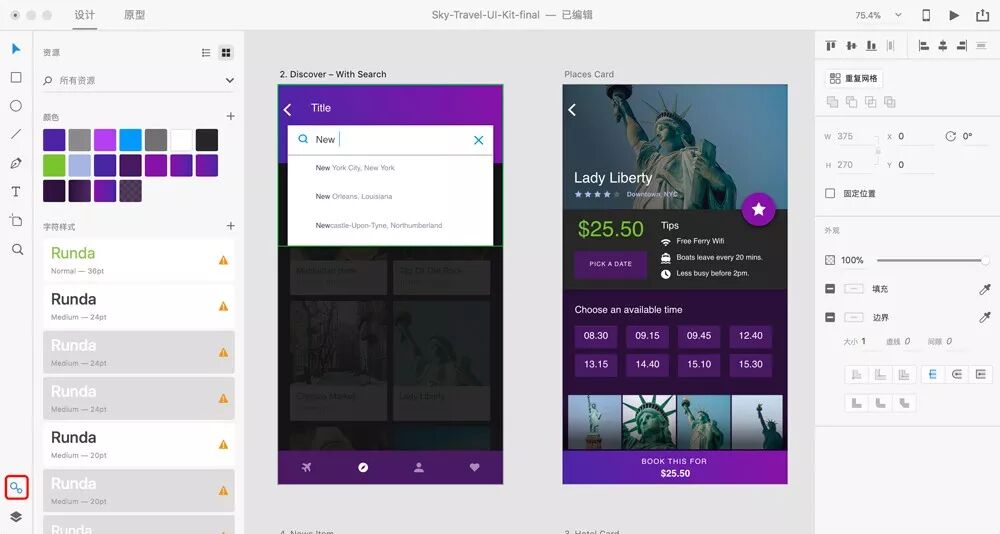This screenshot has height=534, width=1000.
Task: Align selection to top edge
Action: [830, 45]
